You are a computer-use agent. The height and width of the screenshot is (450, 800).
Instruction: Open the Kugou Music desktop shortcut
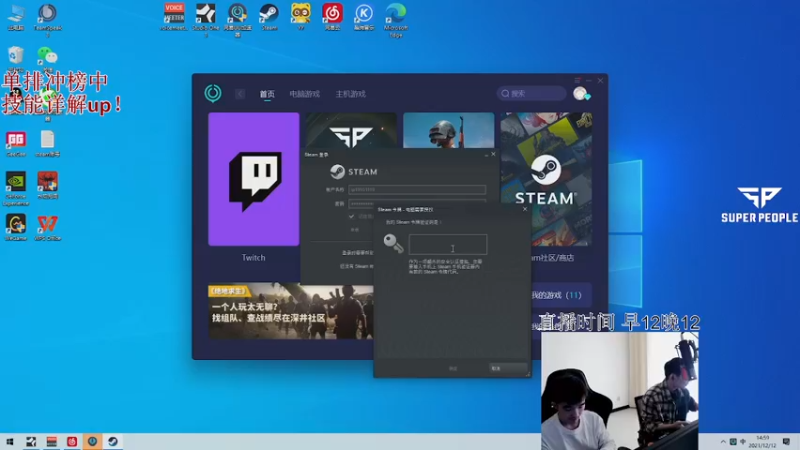click(364, 16)
